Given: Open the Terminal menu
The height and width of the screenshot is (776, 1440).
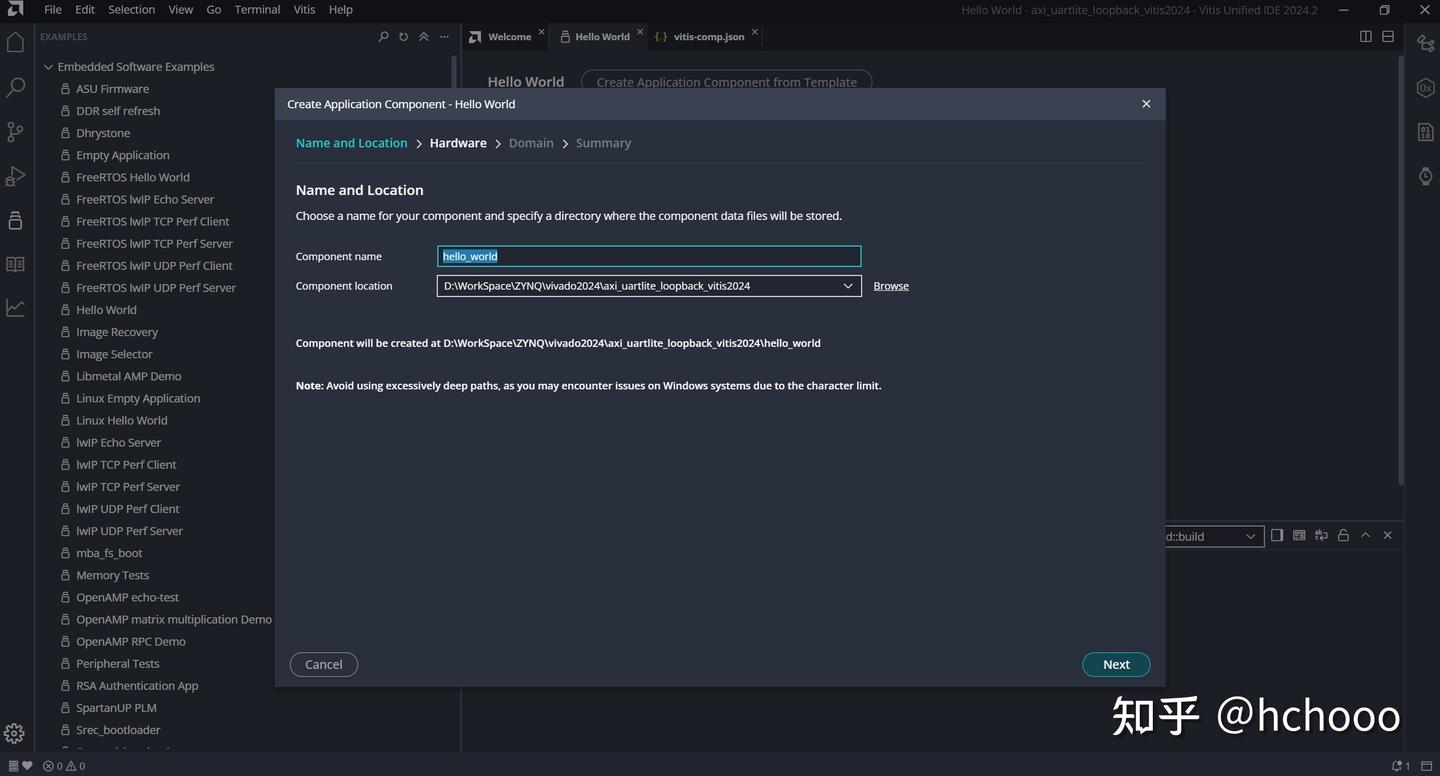Looking at the screenshot, I should click(257, 9).
